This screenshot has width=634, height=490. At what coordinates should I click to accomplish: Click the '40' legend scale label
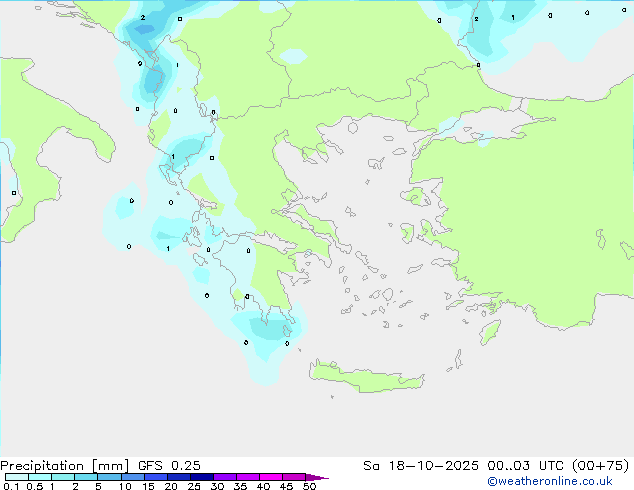pos(263,486)
